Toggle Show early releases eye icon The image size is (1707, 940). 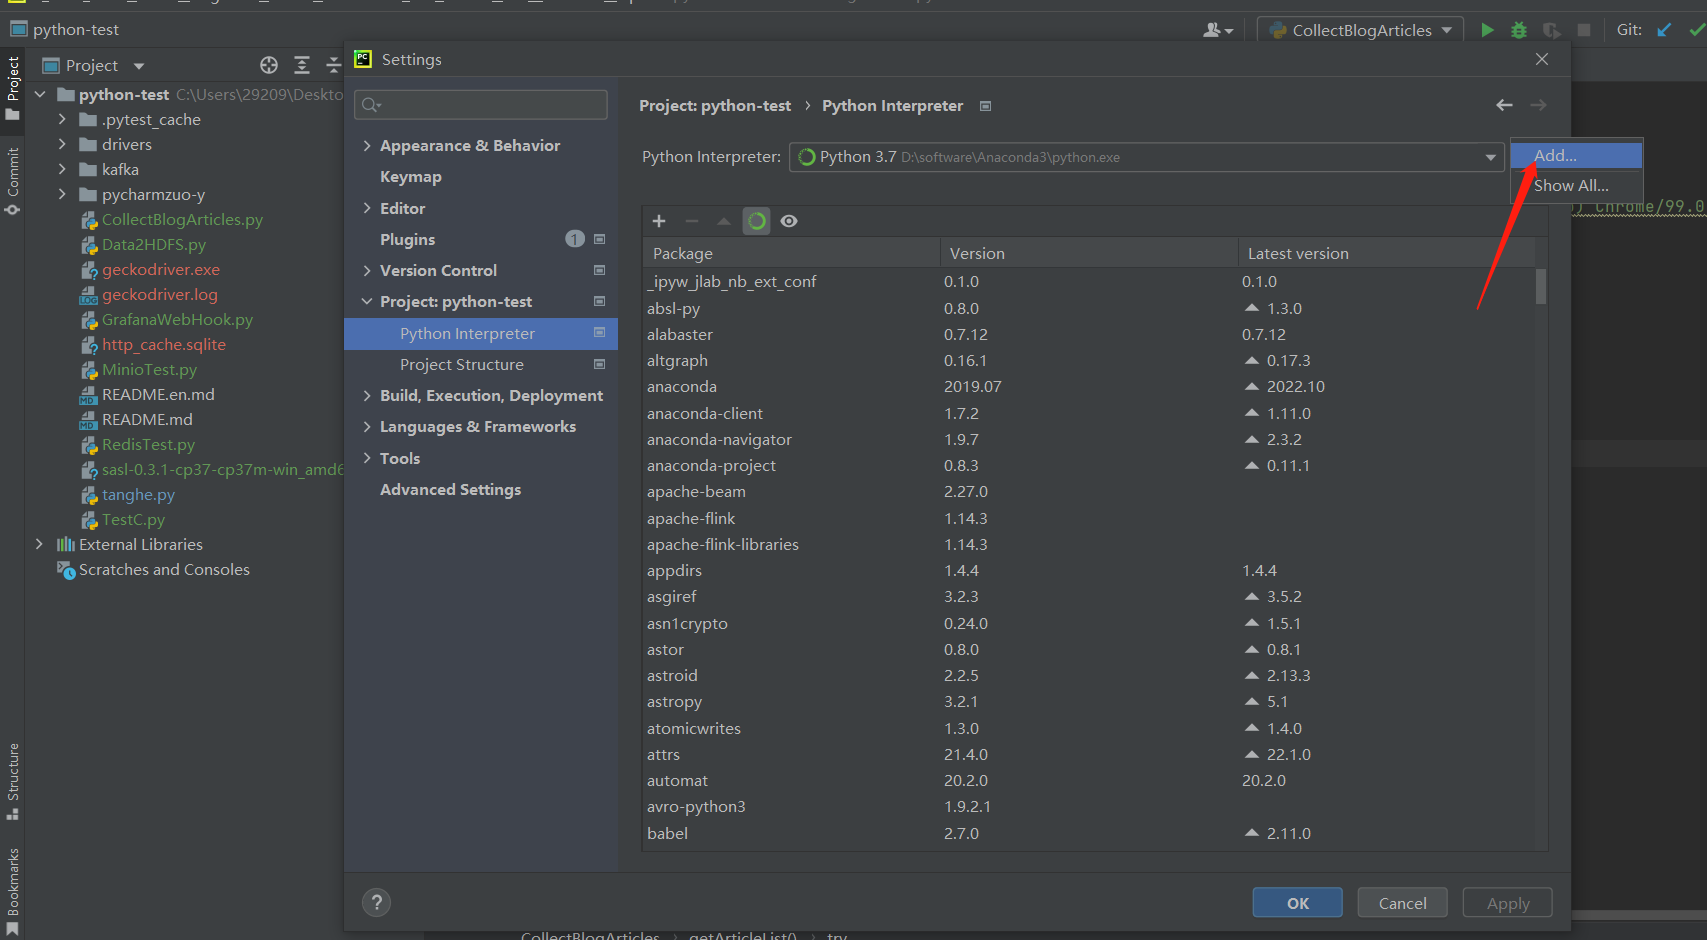(789, 221)
